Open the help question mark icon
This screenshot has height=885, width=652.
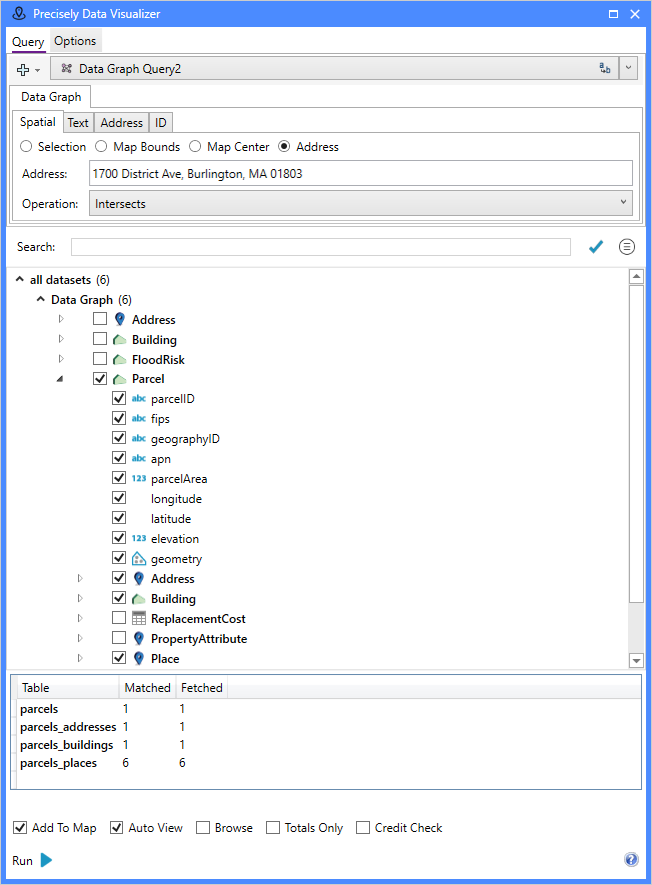tap(631, 860)
